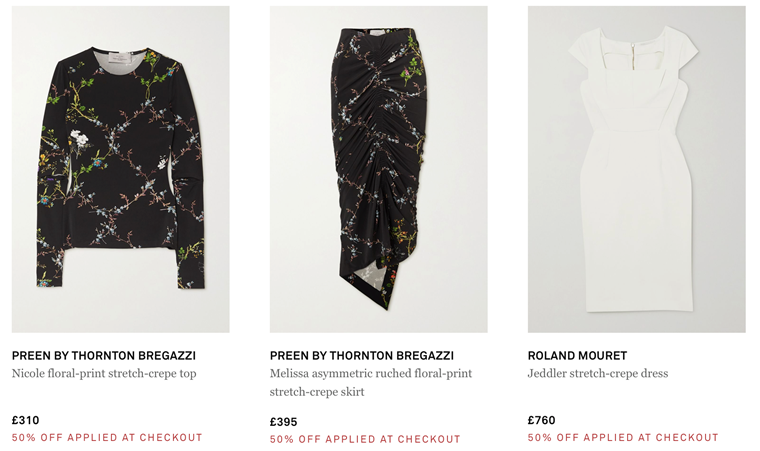The width and height of the screenshot is (760, 451).
Task: Click the 50% off notice under £395
Action: tap(364, 439)
